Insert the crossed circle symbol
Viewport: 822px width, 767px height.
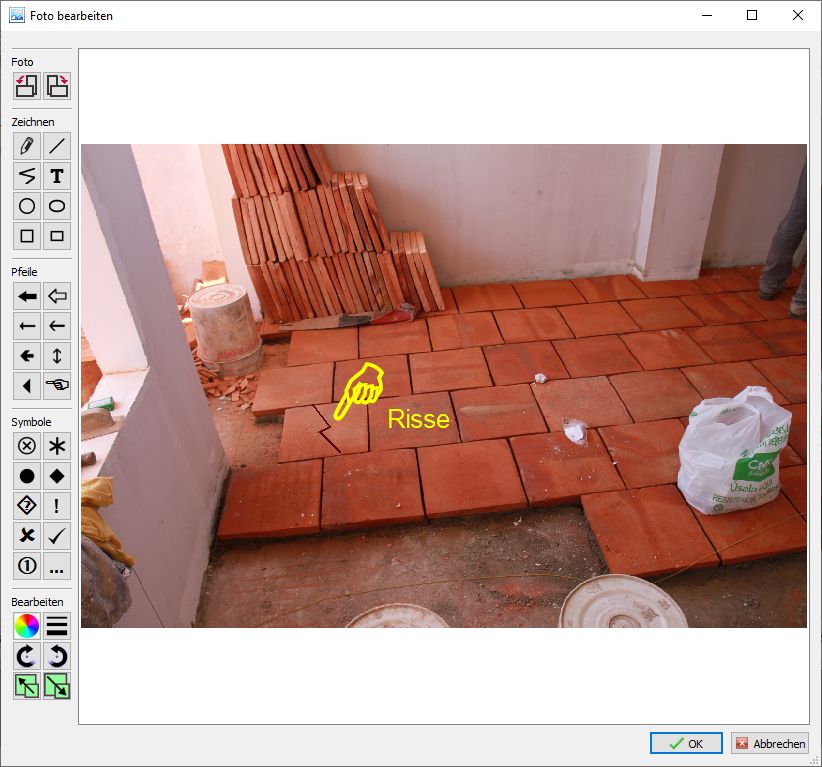pos(27,446)
